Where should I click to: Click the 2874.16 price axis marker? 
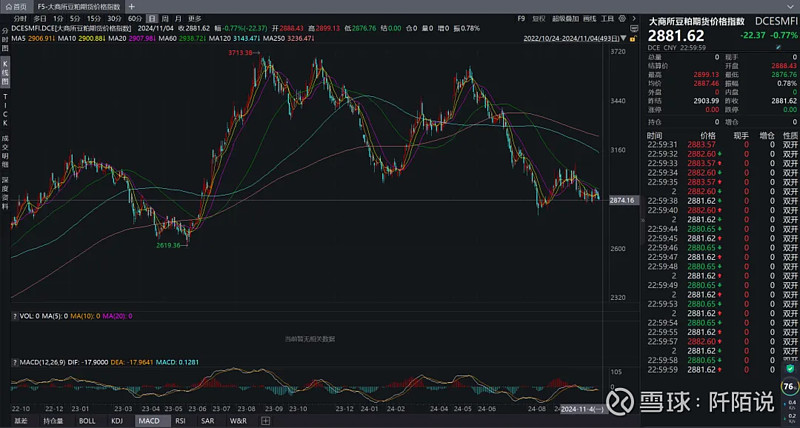point(623,200)
